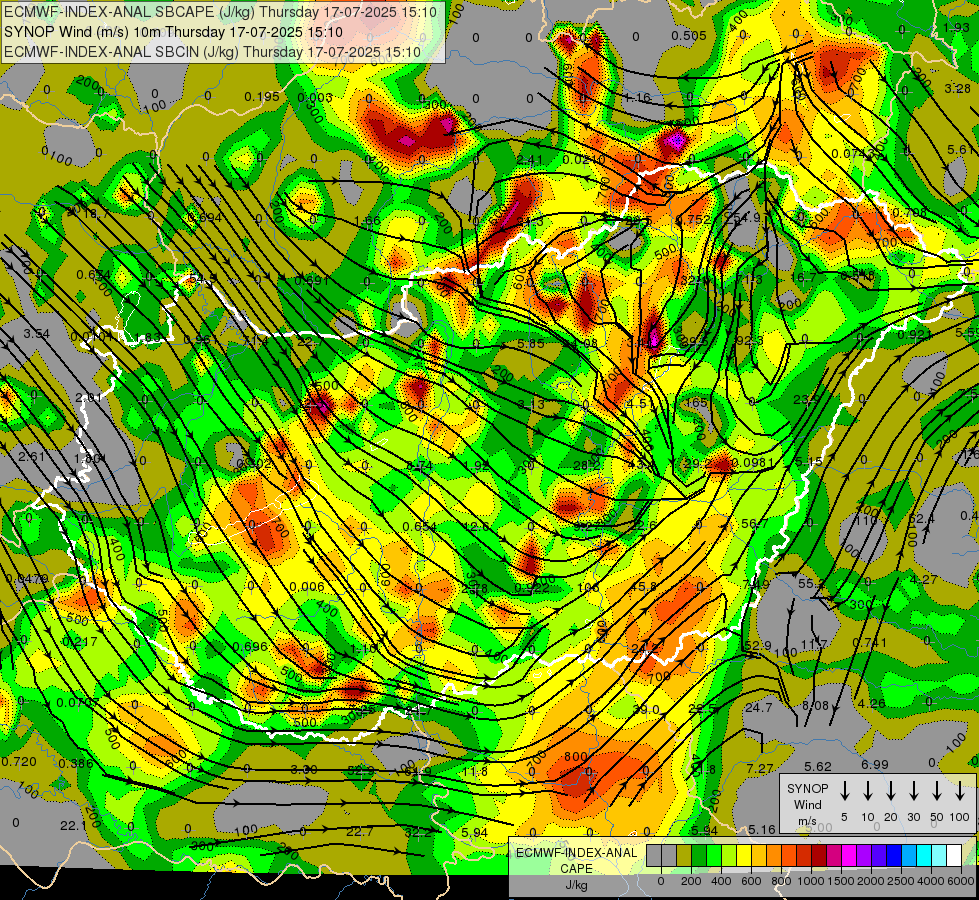Click the 16.7 value on the map

click(x=804, y=277)
